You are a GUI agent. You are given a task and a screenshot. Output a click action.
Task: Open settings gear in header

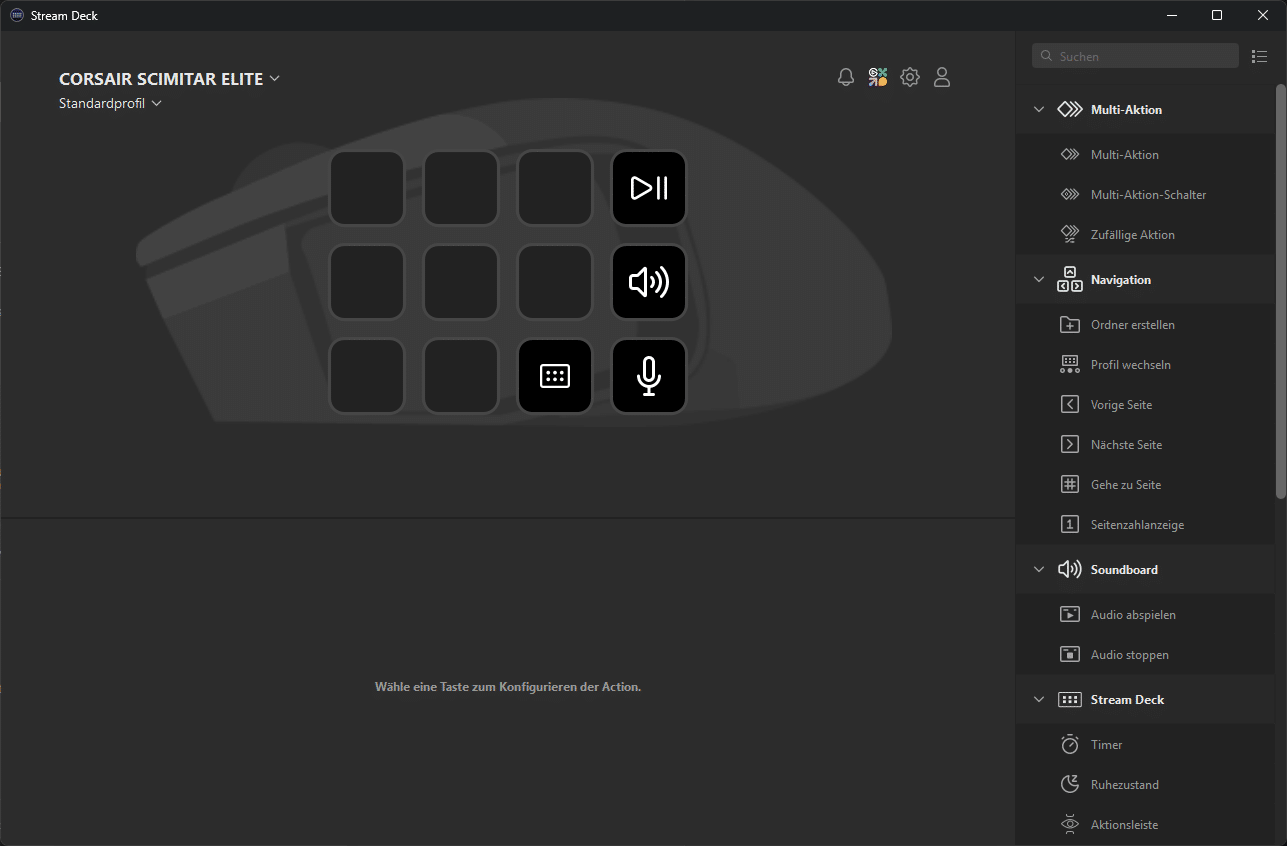(x=910, y=77)
